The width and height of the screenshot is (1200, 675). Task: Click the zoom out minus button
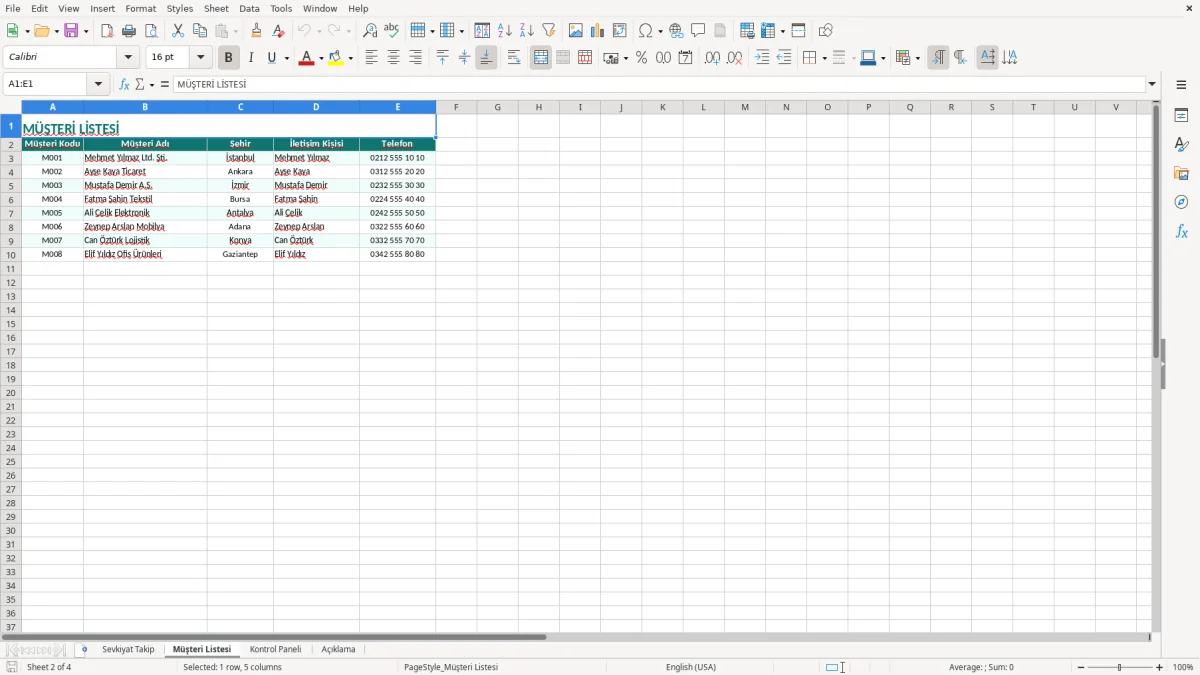[x=1081, y=667]
